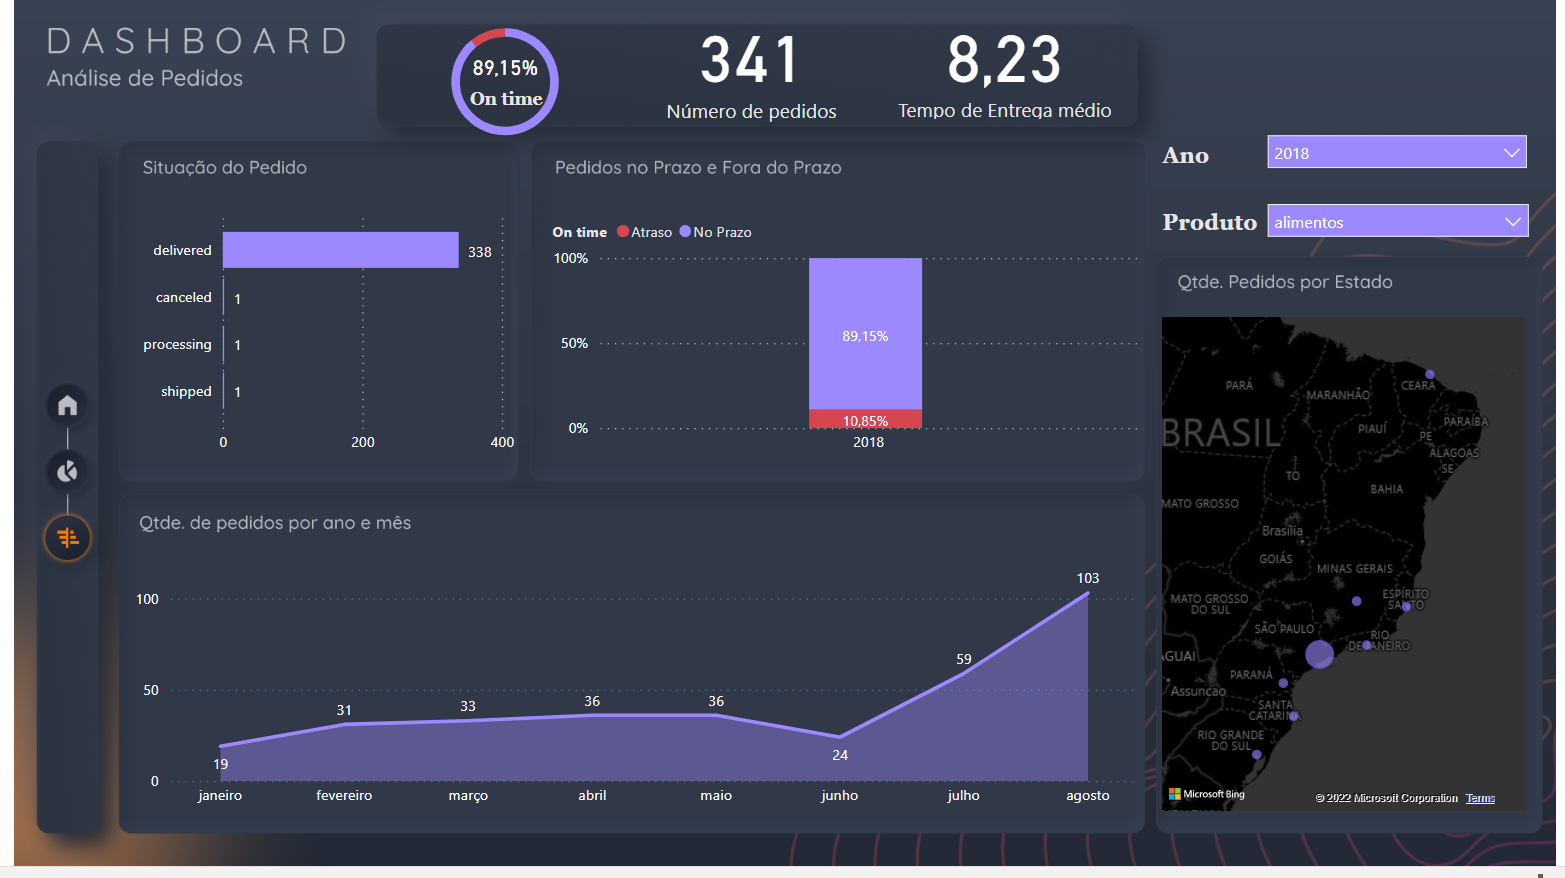Select the agosto data point showing 103
1565x878 pixels.
coord(1088,593)
